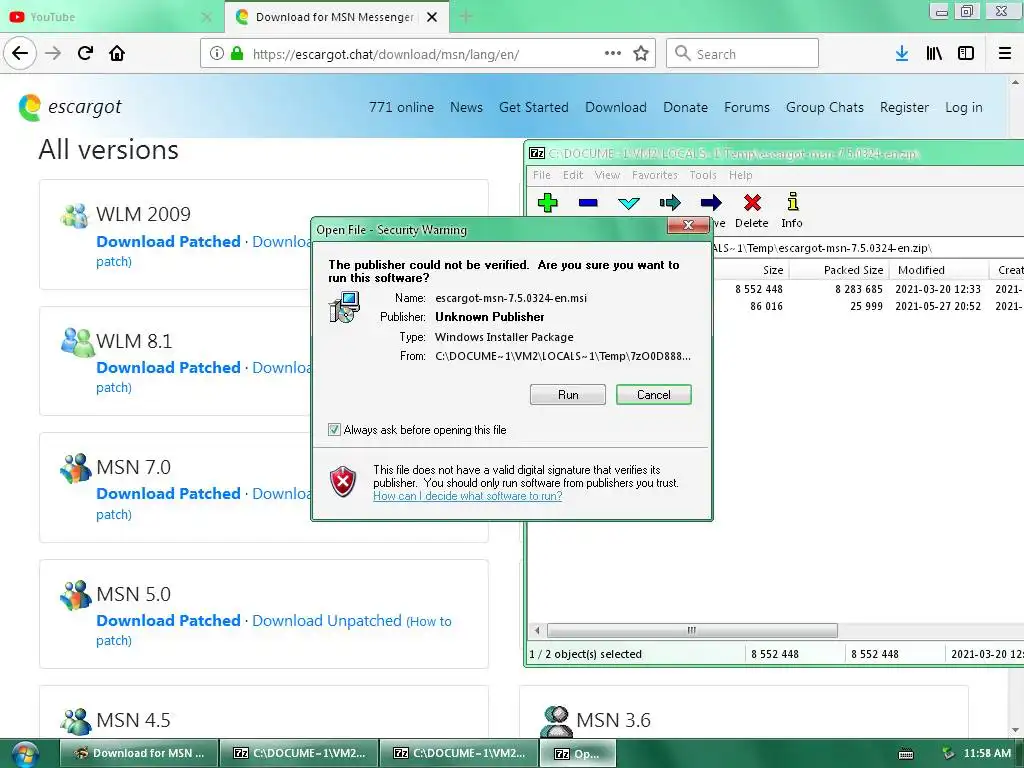
Task: Download Unpatched MSN 5.0
Action: click(327, 620)
